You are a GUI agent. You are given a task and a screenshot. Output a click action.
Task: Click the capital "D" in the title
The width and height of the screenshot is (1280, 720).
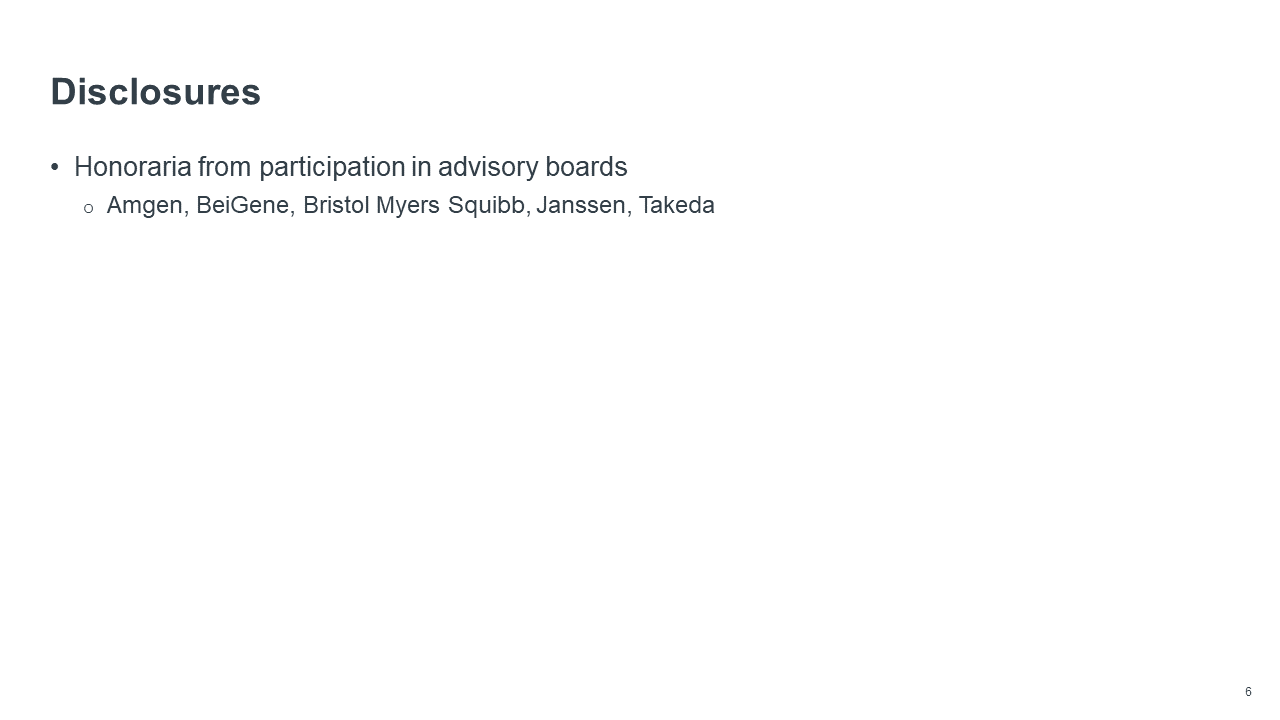(x=63, y=92)
